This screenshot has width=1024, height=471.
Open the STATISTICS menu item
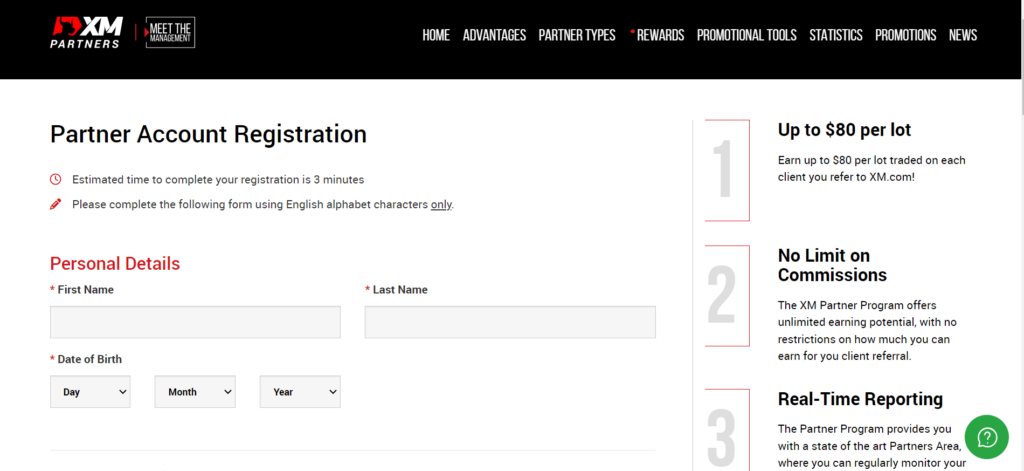[836, 35]
